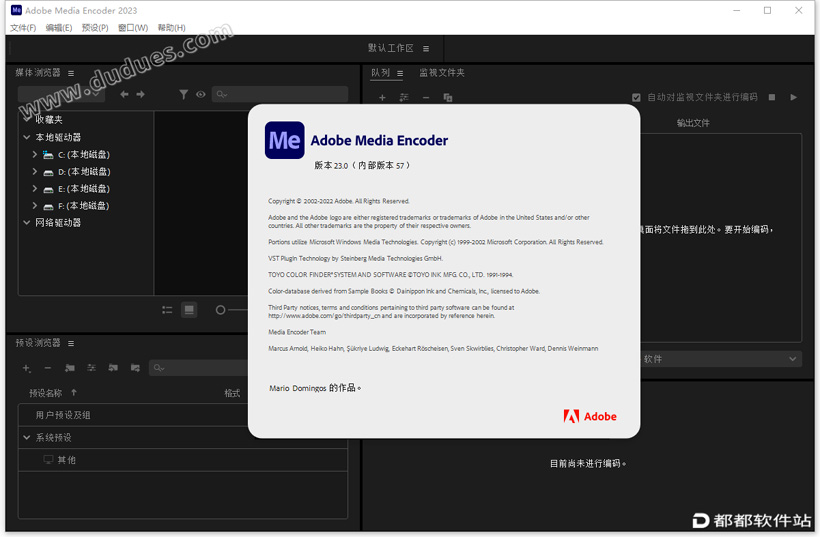This screenshot has width=820, height=537.
Task: Add source with queue plus icon
Action: click(x=382, y=98)
